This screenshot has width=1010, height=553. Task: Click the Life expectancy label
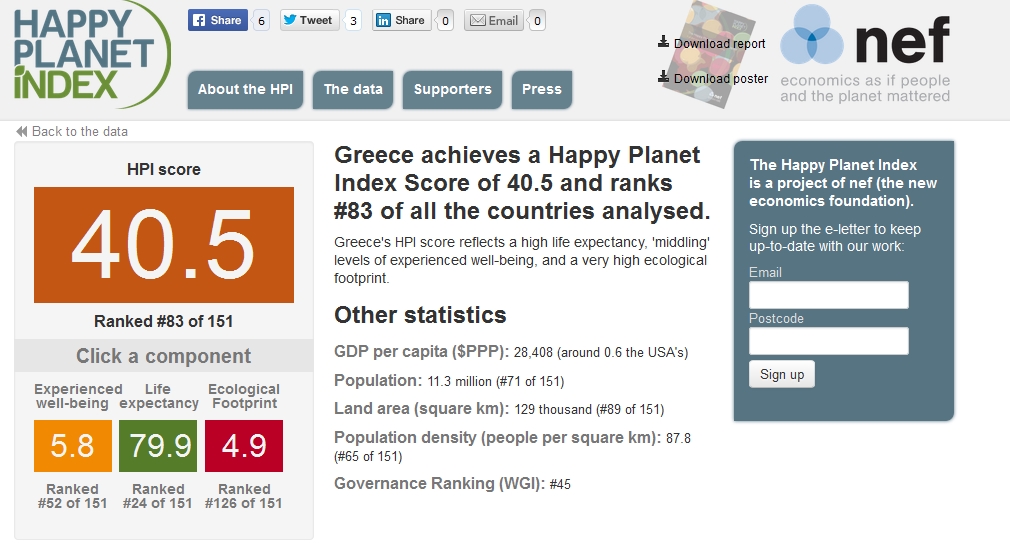point(158,396)
